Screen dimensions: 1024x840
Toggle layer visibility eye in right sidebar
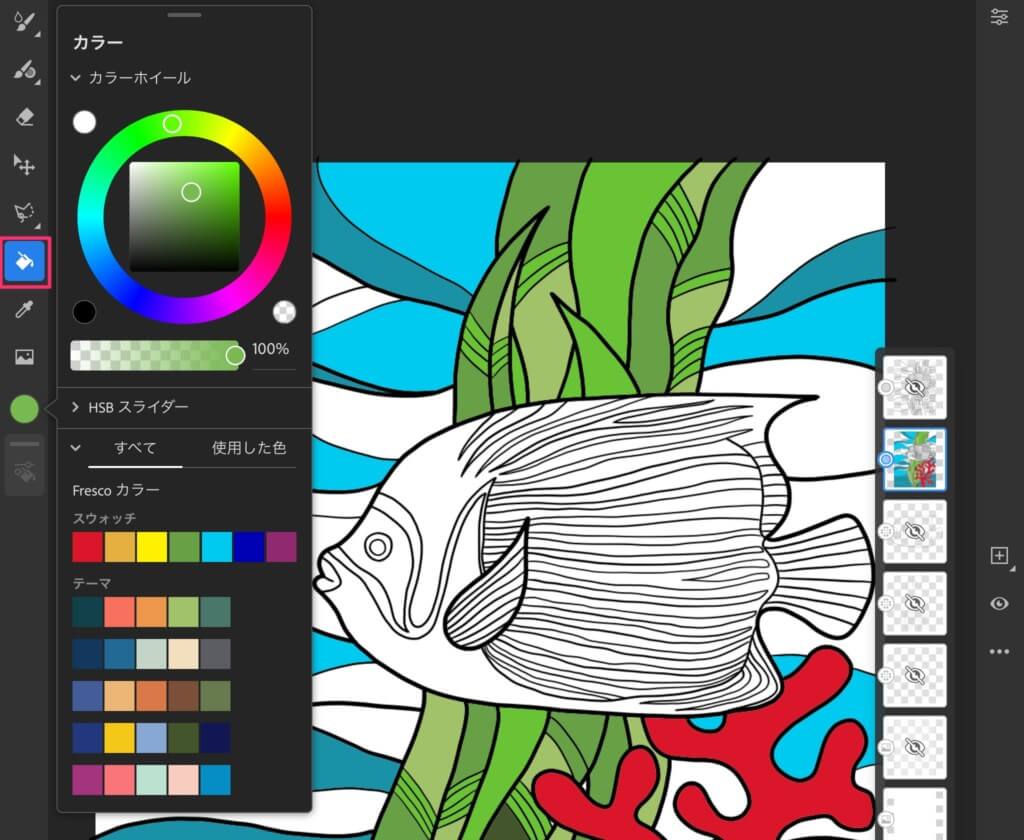pyautogui.click(x=998, y=604)
